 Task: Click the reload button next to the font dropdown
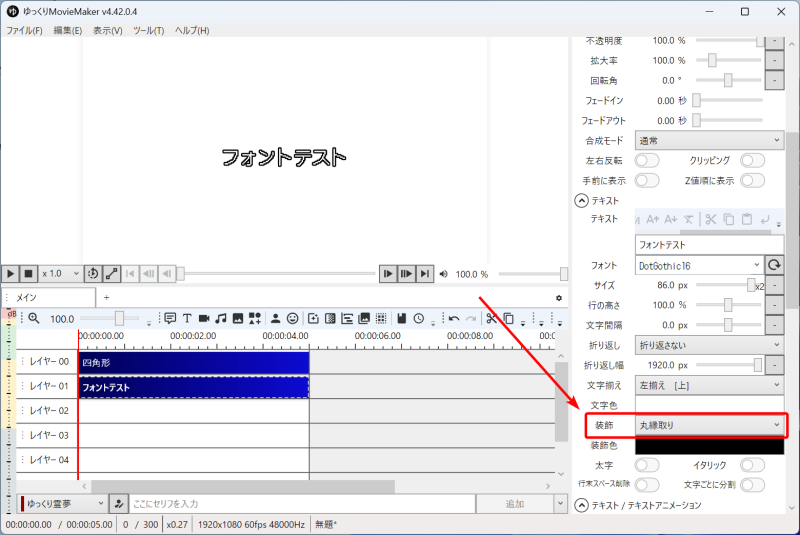774,265
